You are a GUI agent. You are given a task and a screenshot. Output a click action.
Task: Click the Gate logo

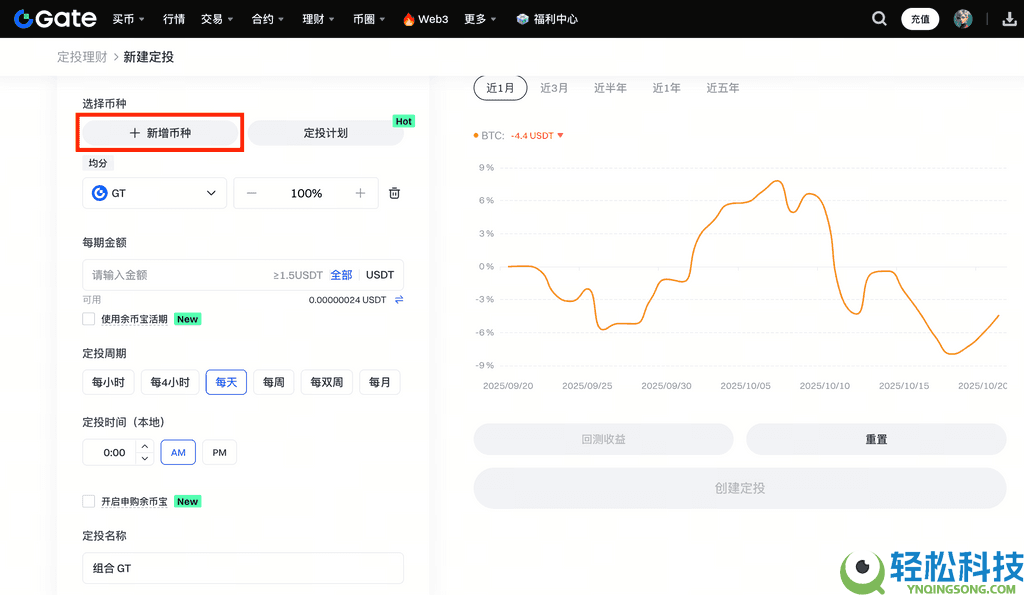pos(54,18)
